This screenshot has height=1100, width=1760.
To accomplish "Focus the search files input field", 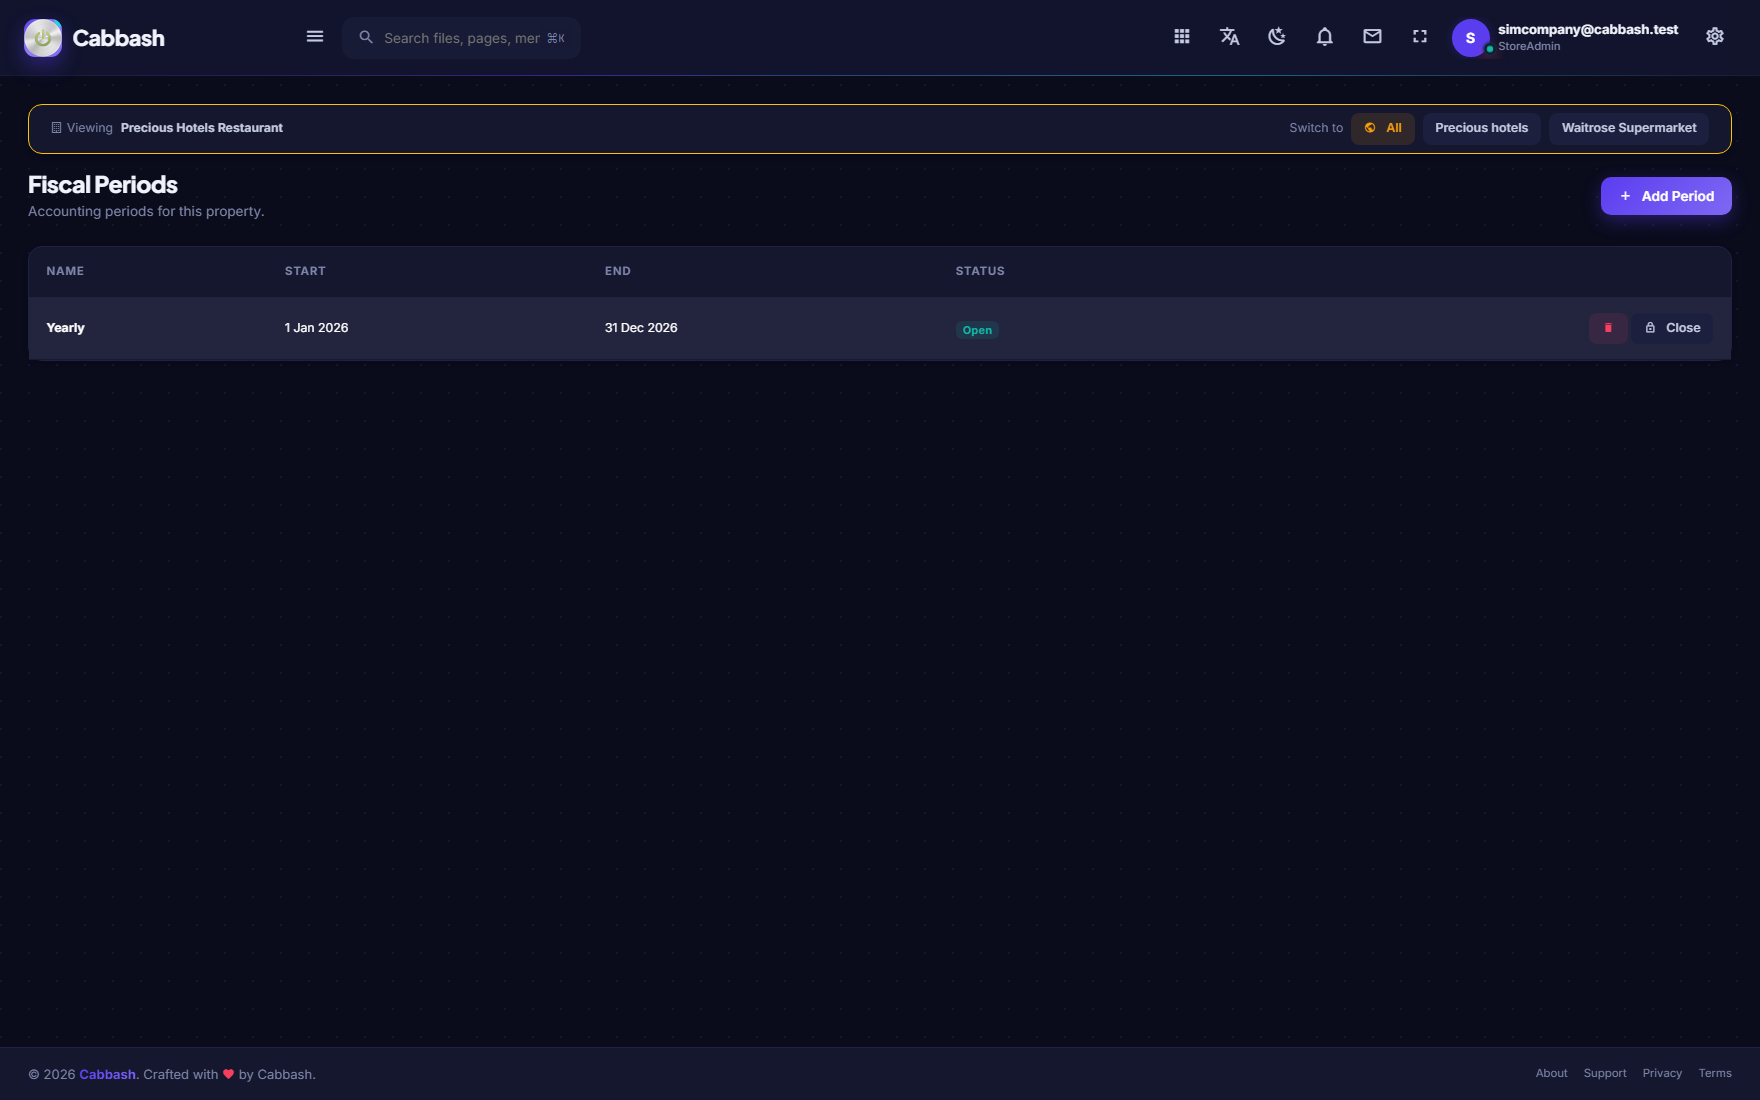I will [x=462, y=38].
